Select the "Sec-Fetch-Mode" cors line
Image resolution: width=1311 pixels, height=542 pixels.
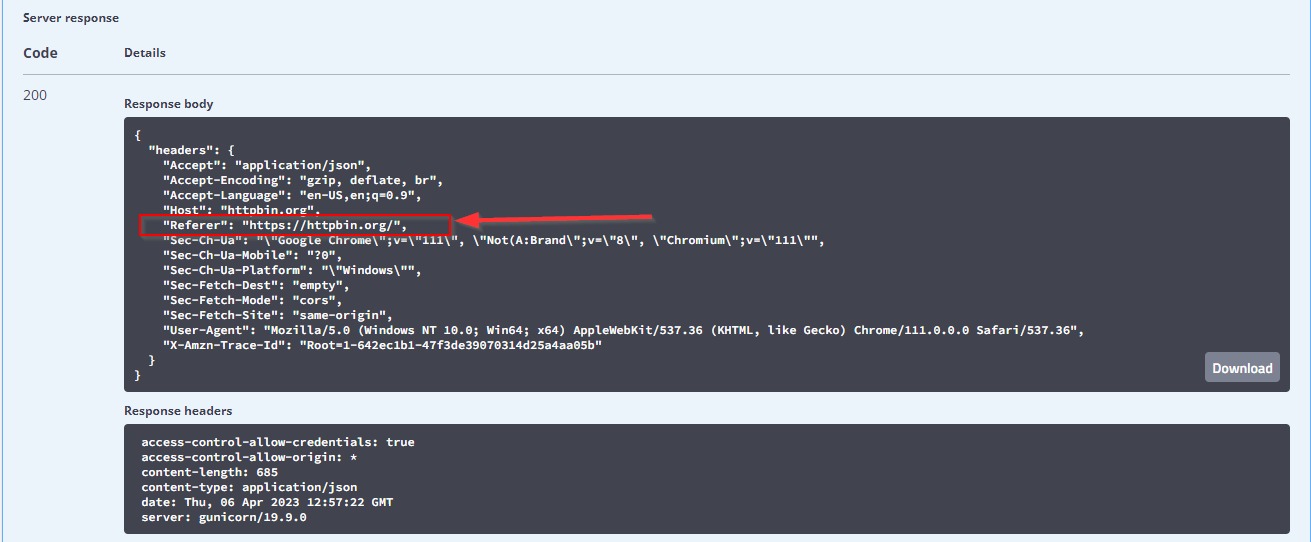coord(253,300)
